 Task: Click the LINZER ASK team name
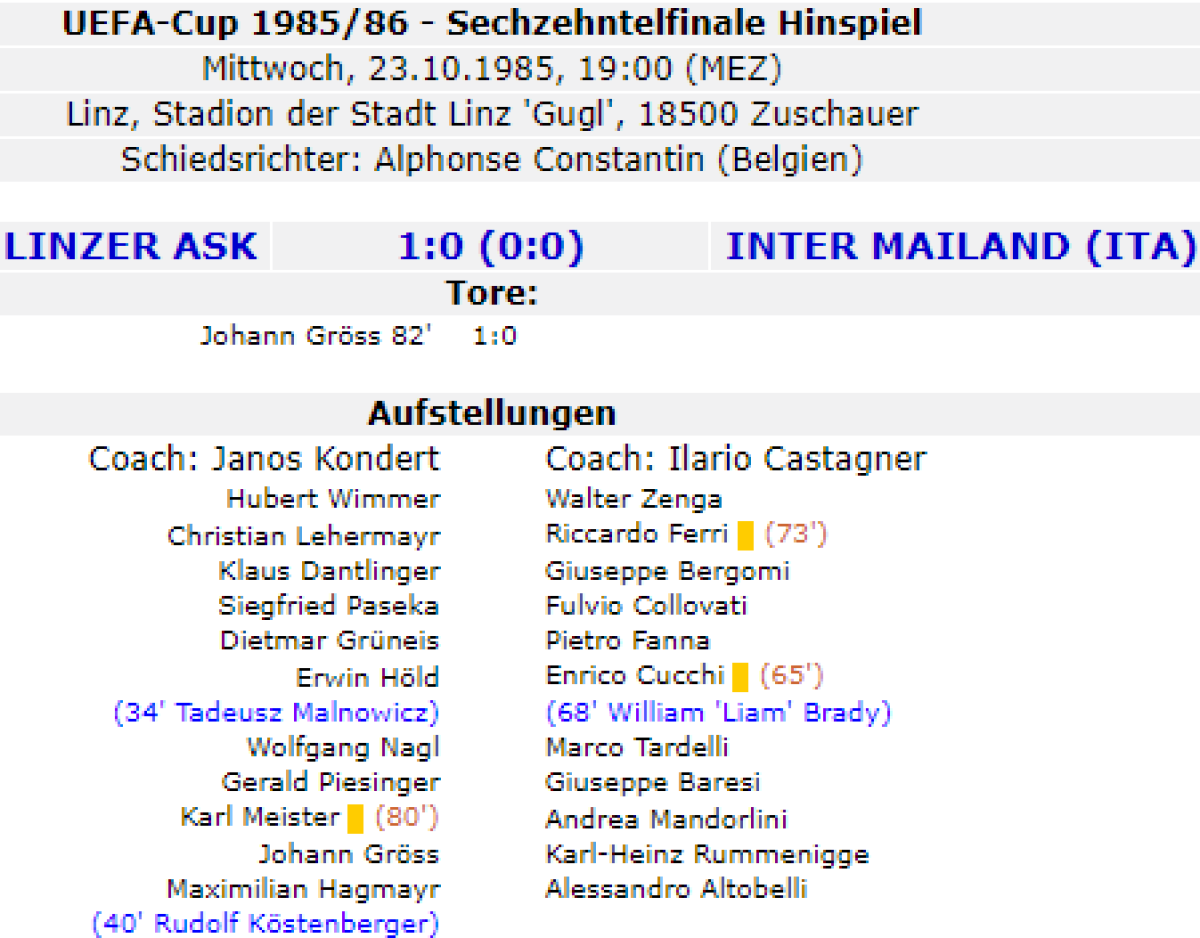[131, 246]
